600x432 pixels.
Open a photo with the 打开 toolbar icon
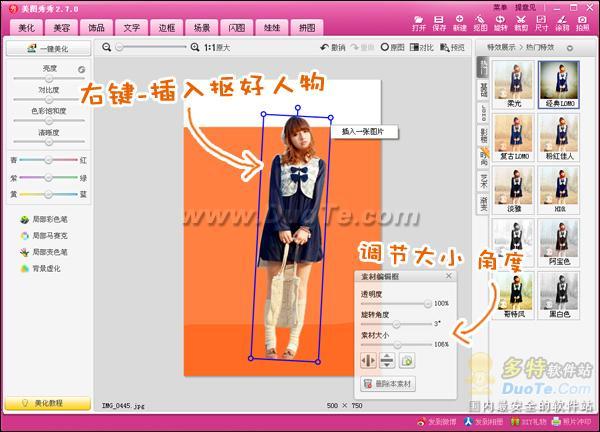419,23
